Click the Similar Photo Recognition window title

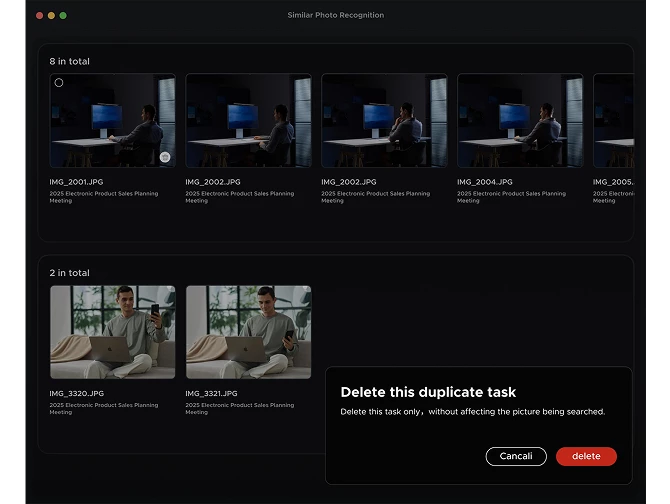tap(335, 15)
